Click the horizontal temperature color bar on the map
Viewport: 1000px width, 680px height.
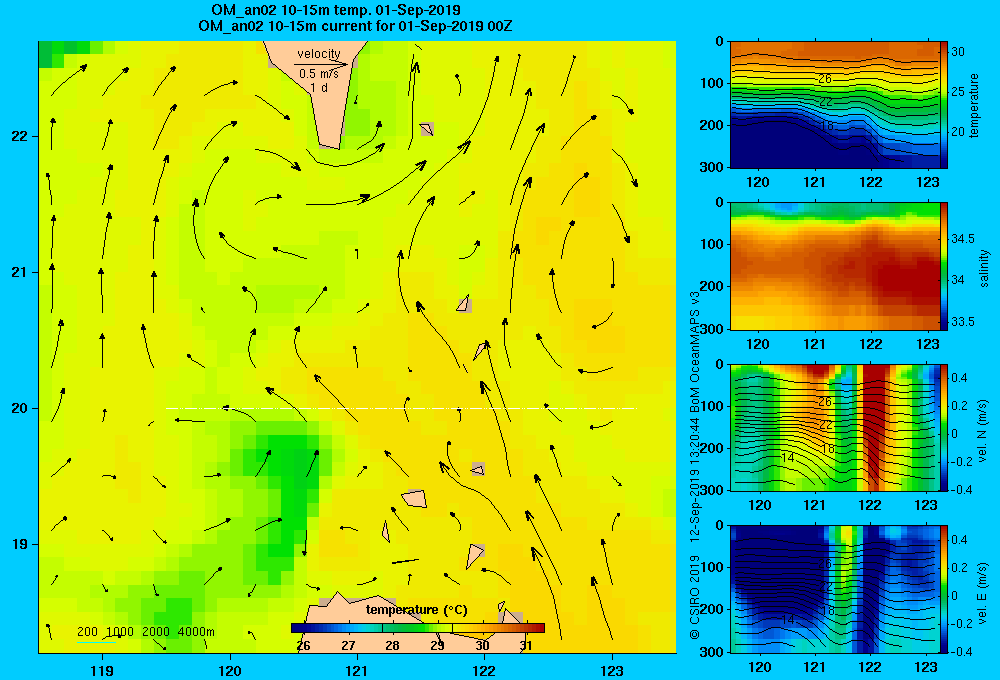pyautogui.click(x=418, y=628)
